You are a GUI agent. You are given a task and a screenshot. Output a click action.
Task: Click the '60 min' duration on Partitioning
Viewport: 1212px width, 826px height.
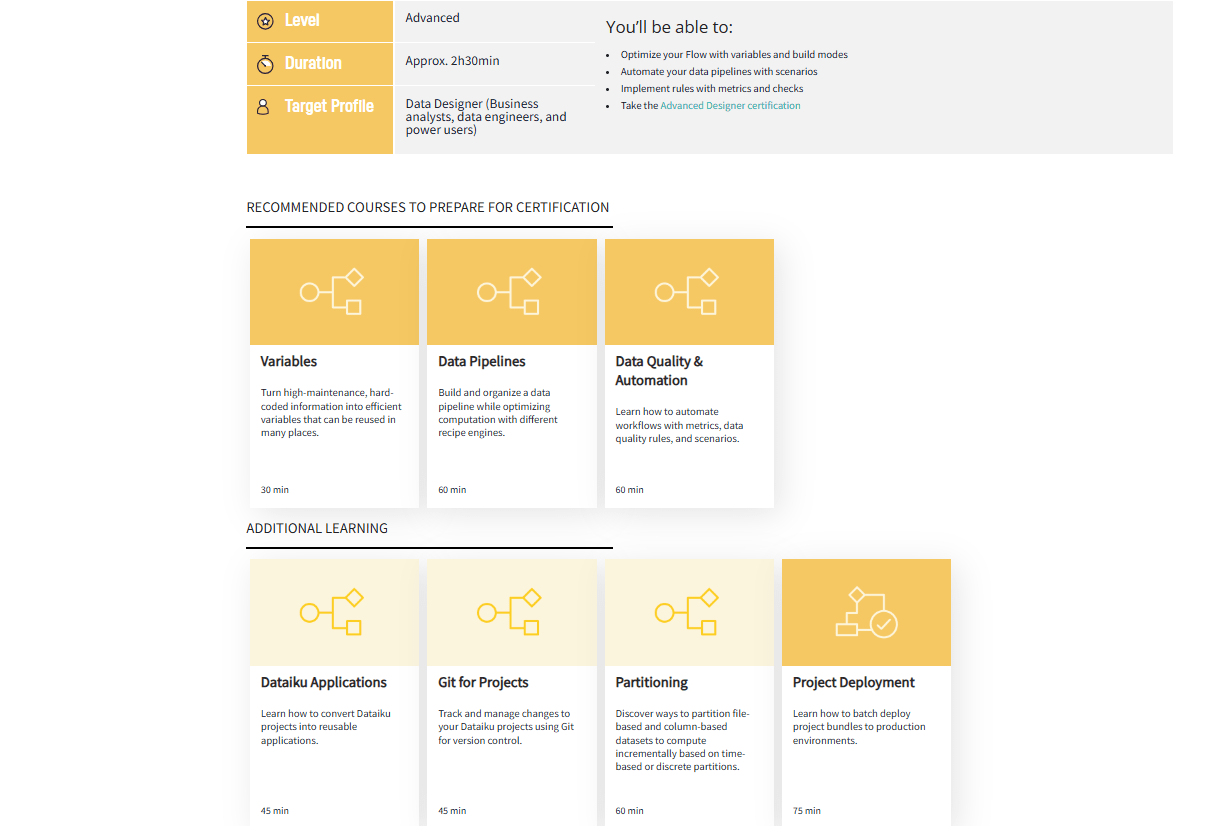[630, 811]
